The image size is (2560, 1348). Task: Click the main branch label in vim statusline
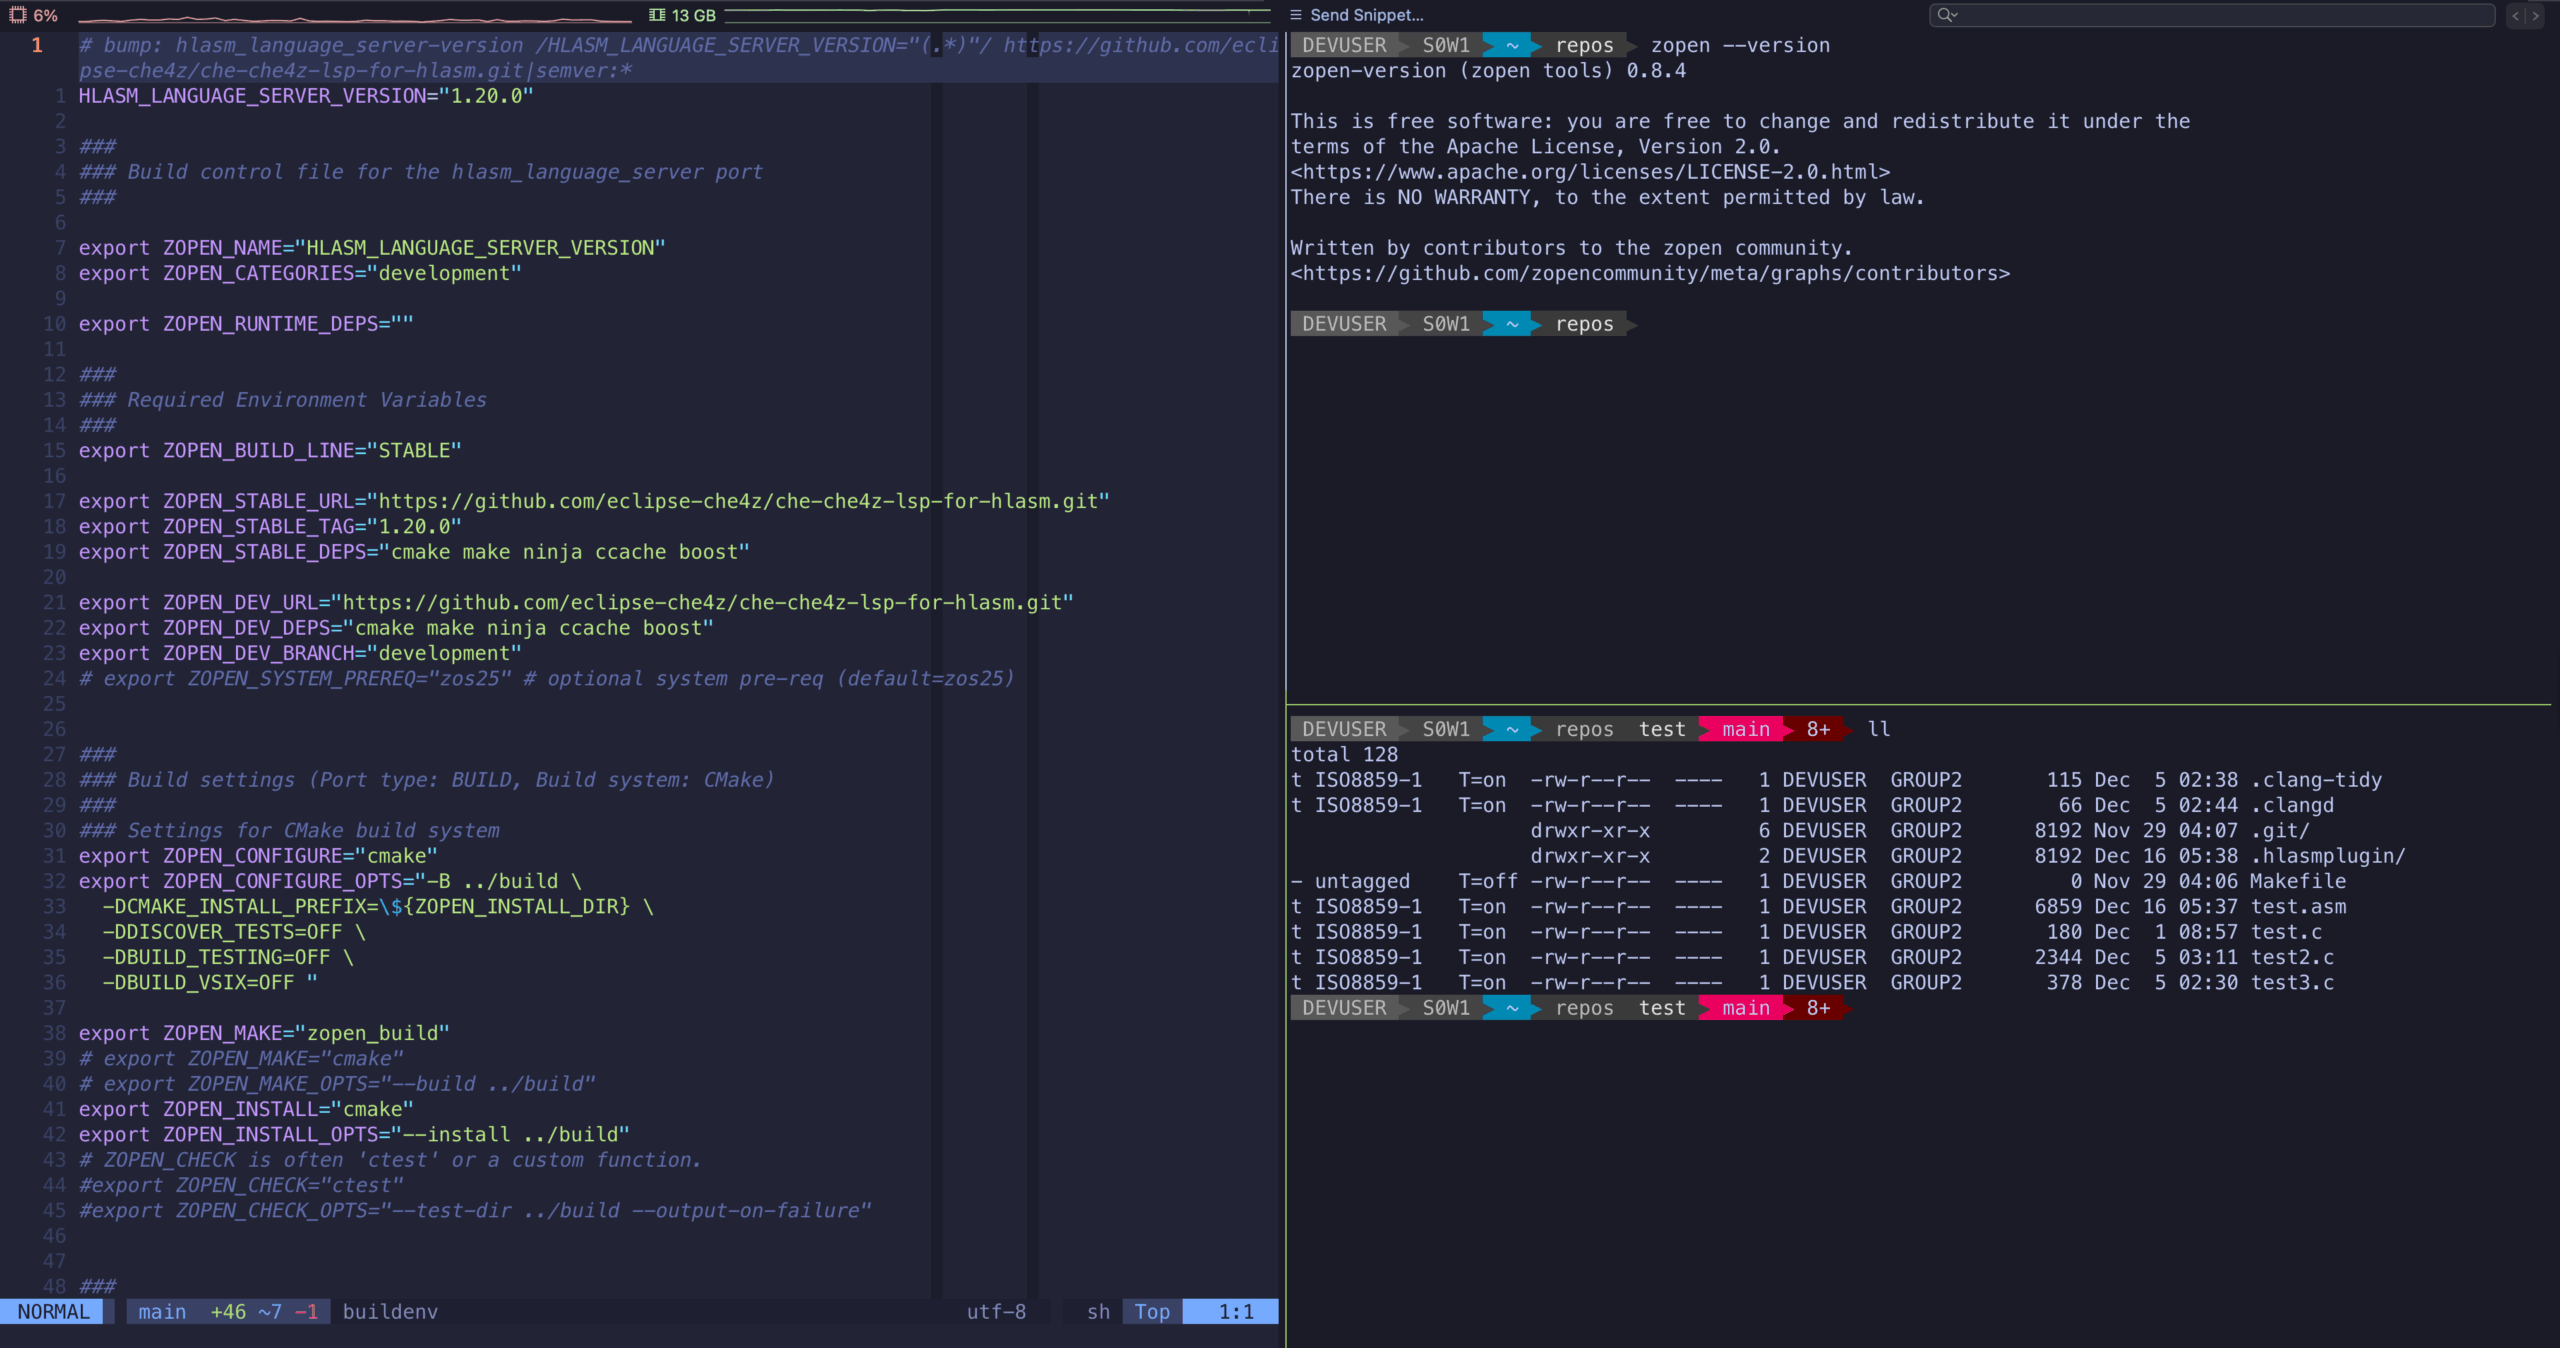point(162,1311)
